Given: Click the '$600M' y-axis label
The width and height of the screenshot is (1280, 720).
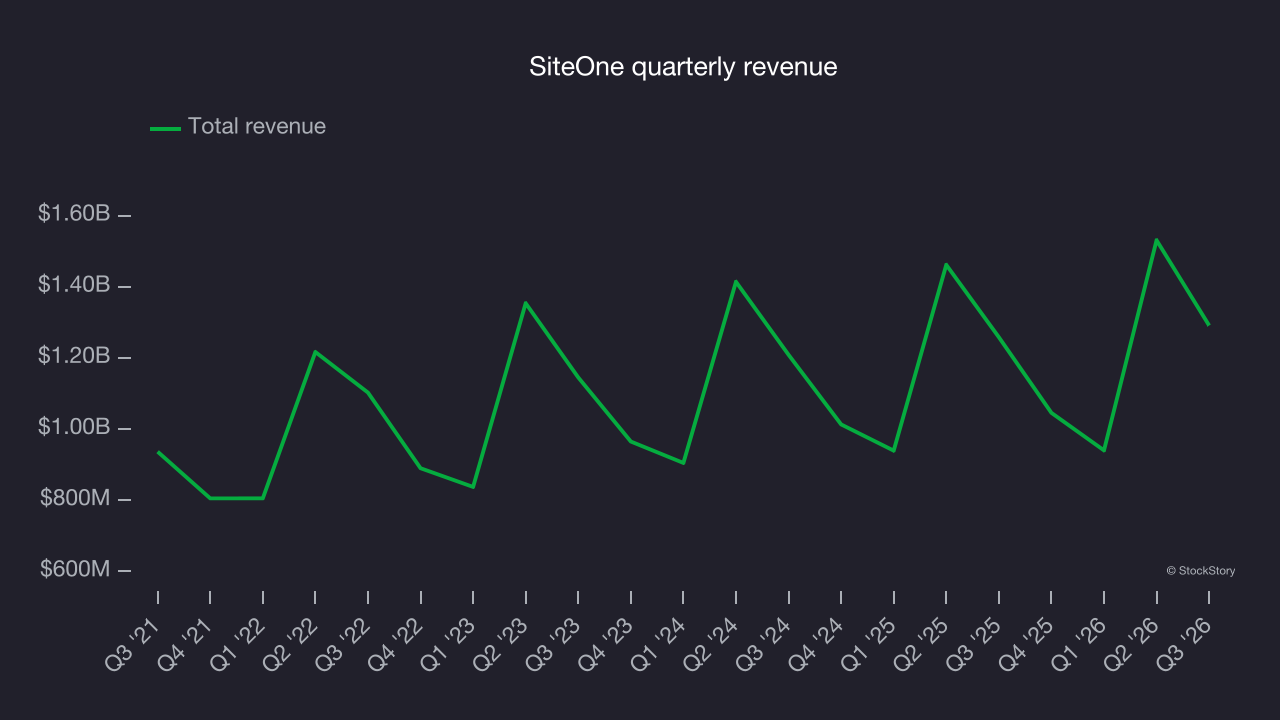Looking at the screenshot, I should point(75,569).
